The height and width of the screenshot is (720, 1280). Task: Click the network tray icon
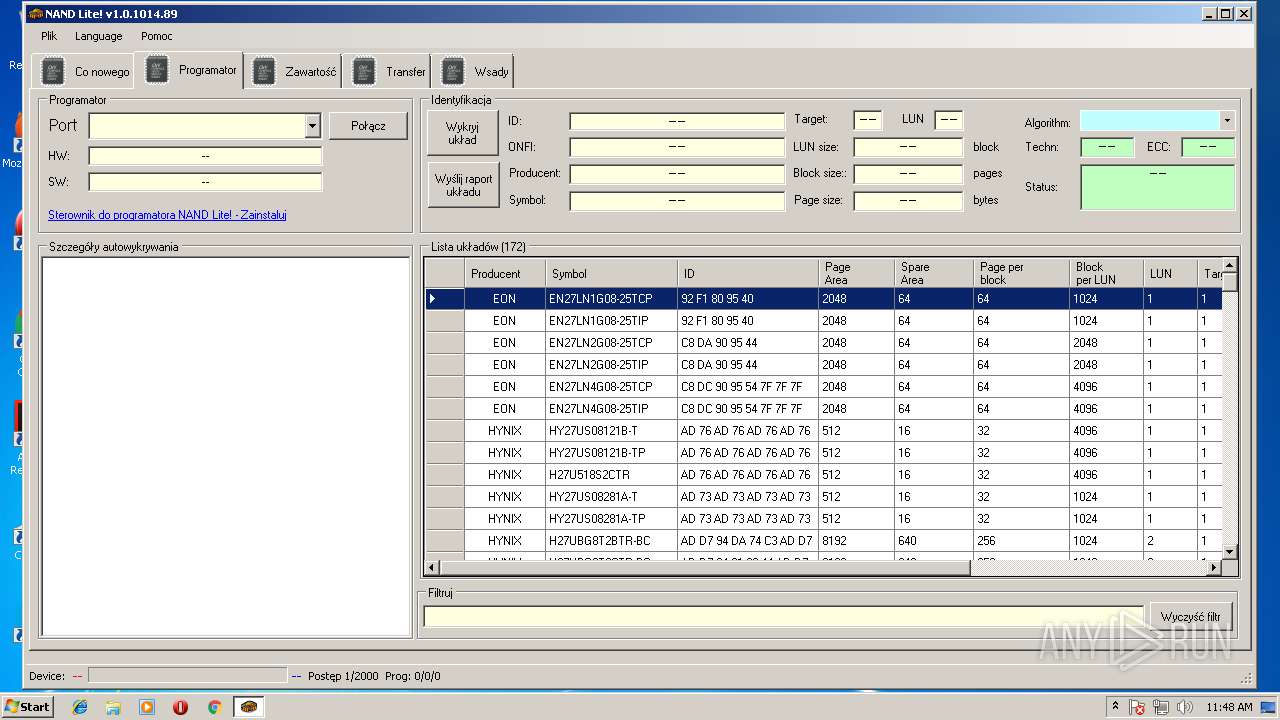tap(1161, 707)
